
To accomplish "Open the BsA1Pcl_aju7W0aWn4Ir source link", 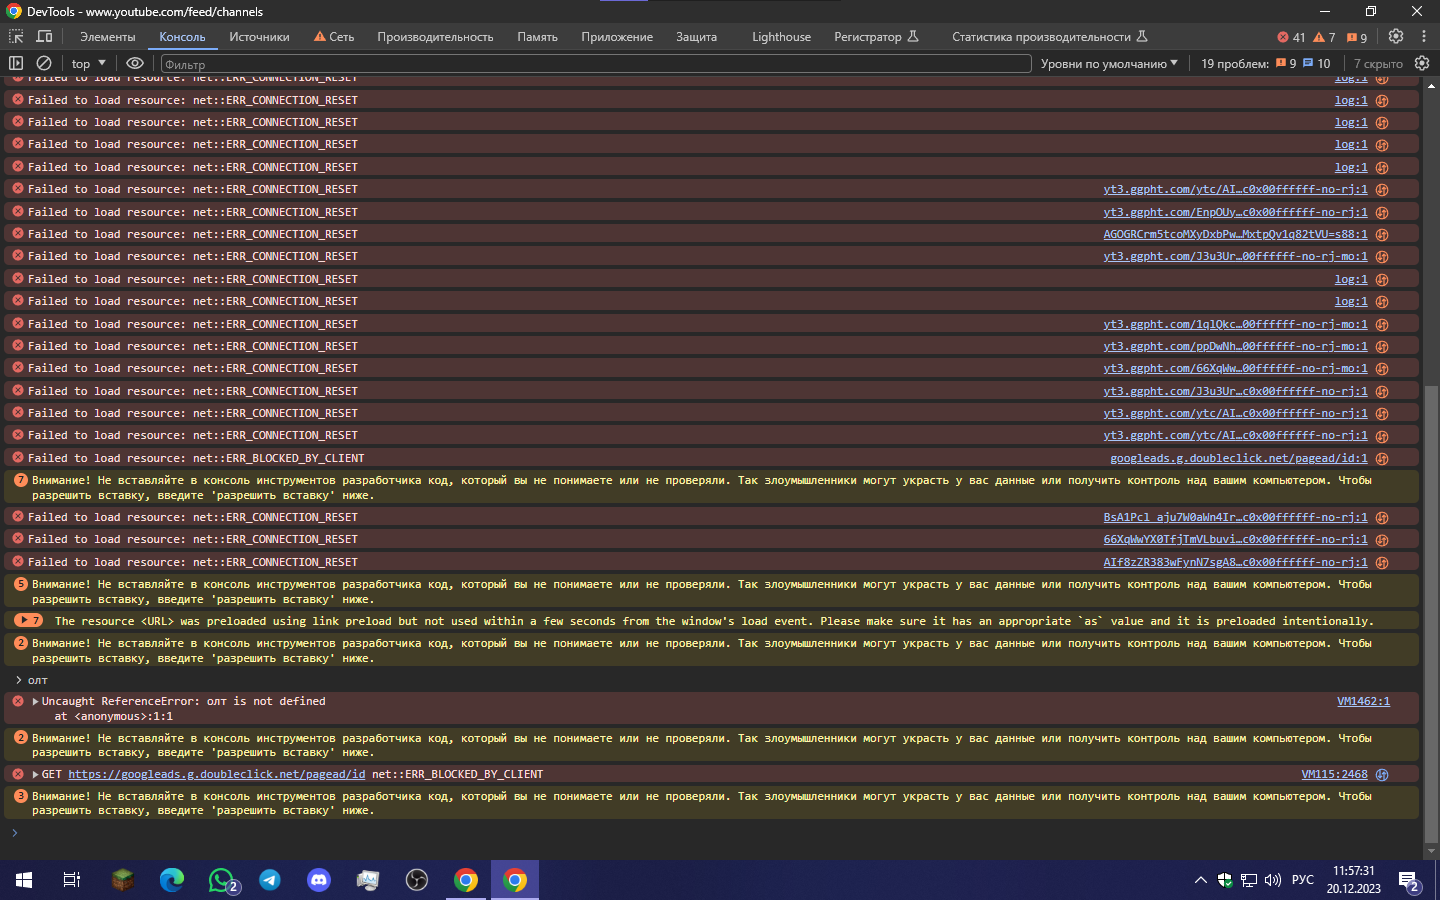I will coord(1235,518).
